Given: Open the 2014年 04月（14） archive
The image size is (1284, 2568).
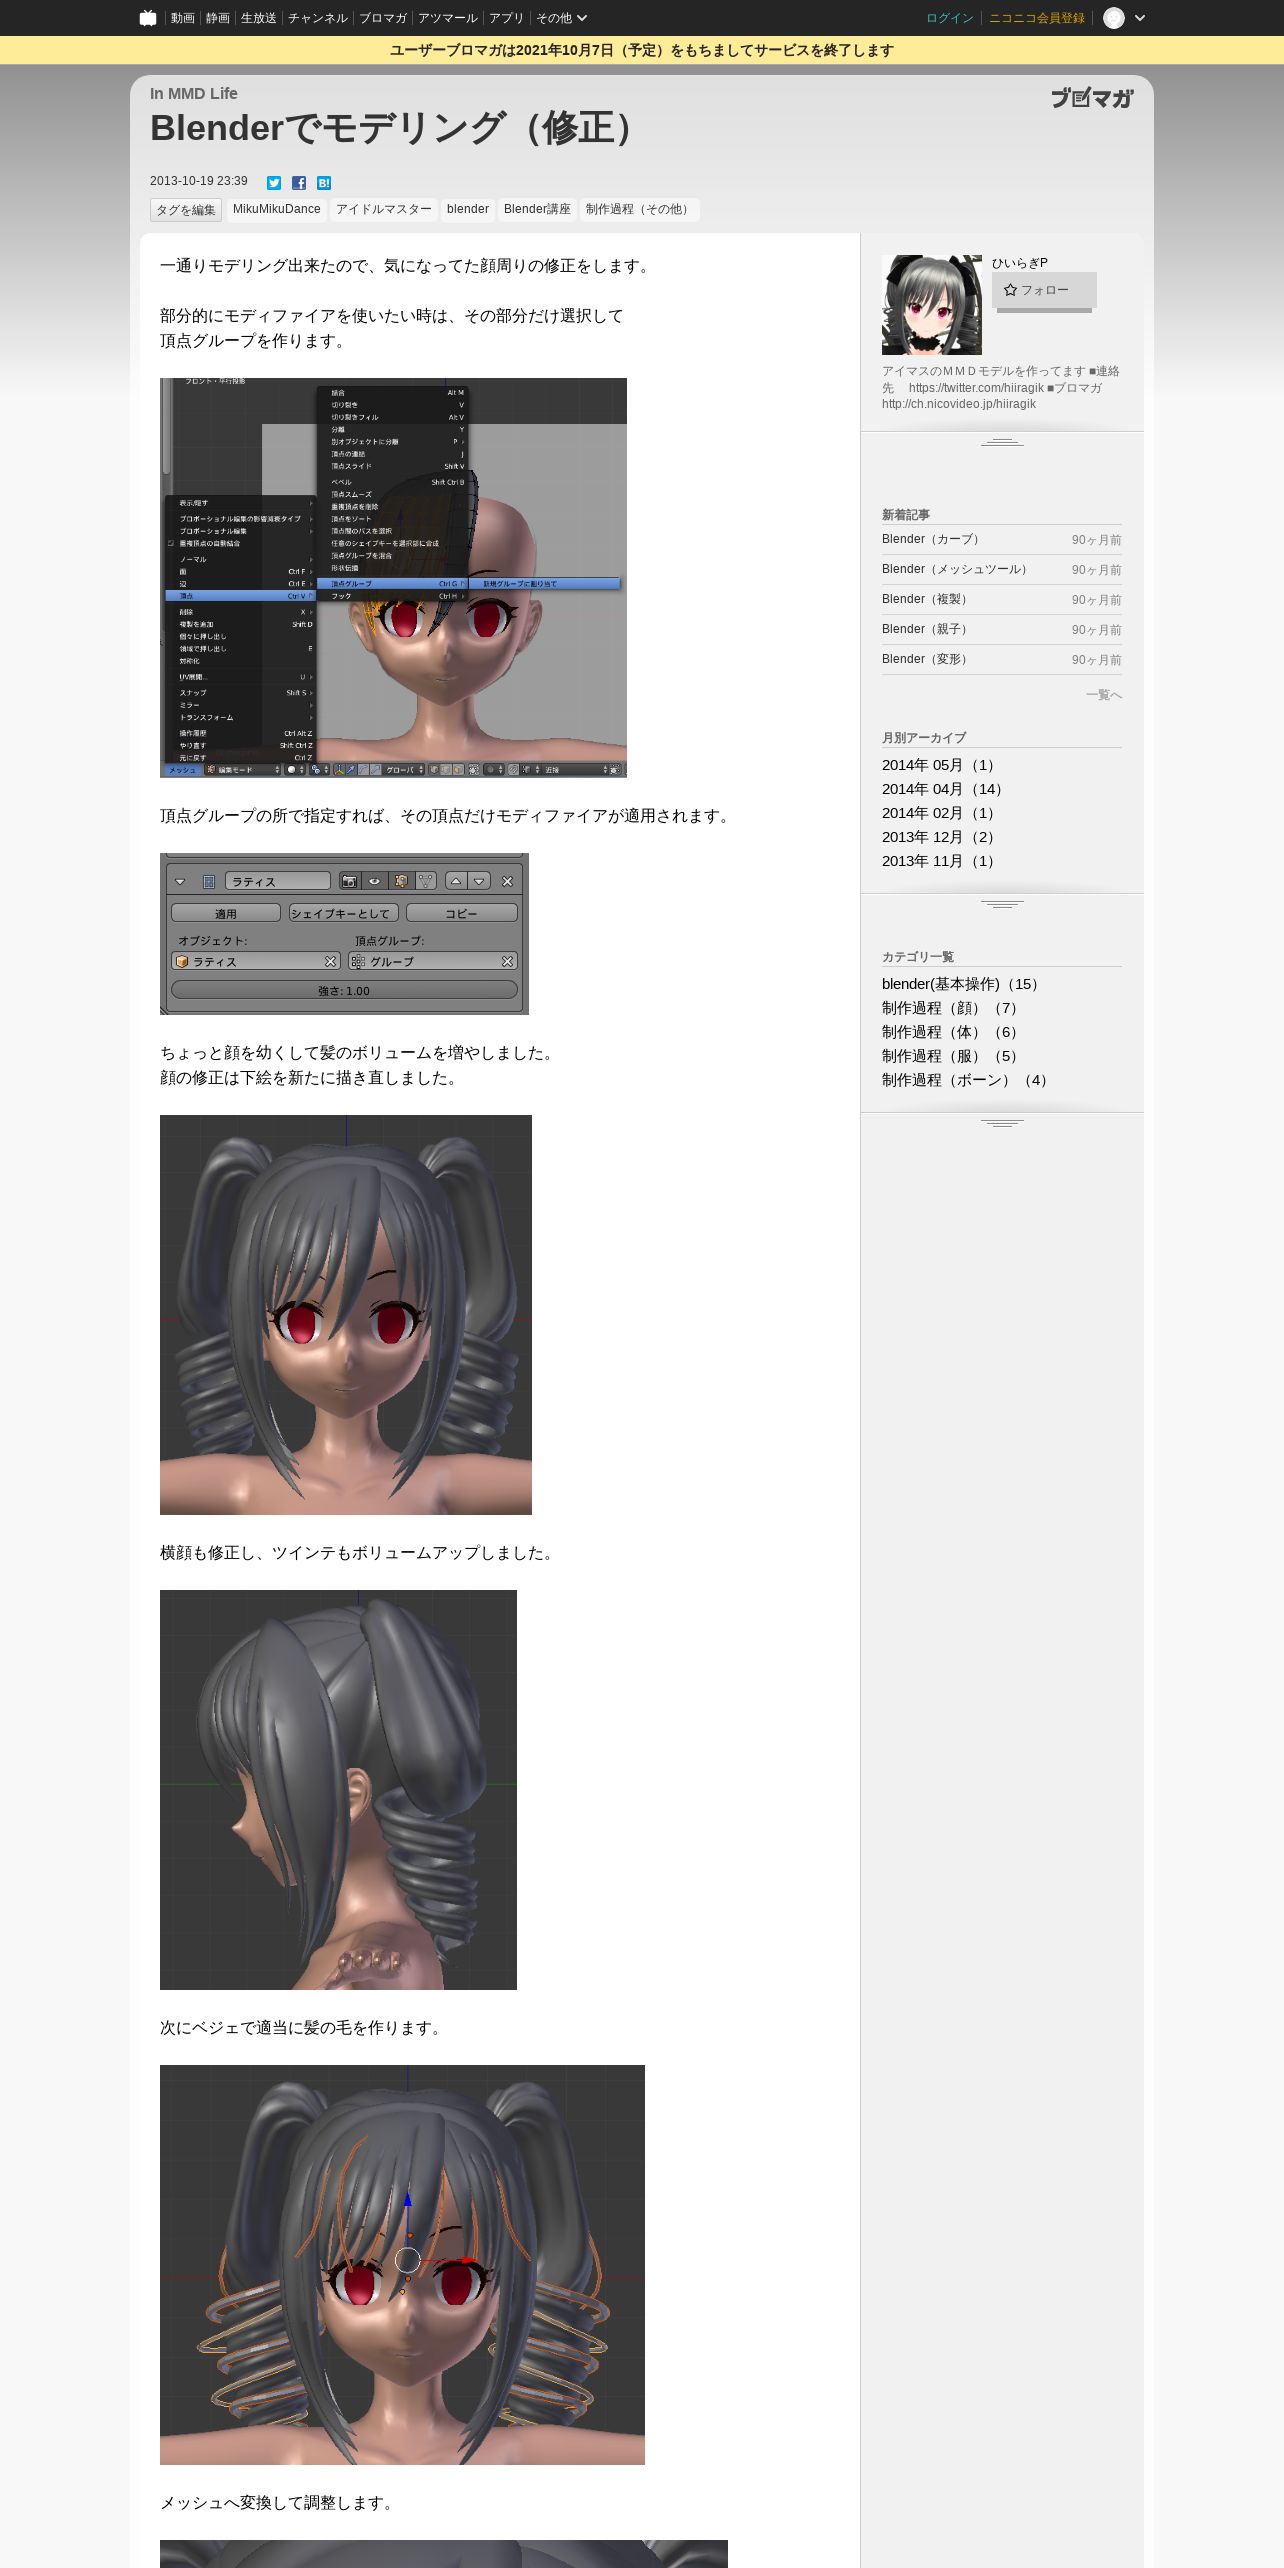Looking at the screenshot, I should pyautogui.click(x=945, y=789).
